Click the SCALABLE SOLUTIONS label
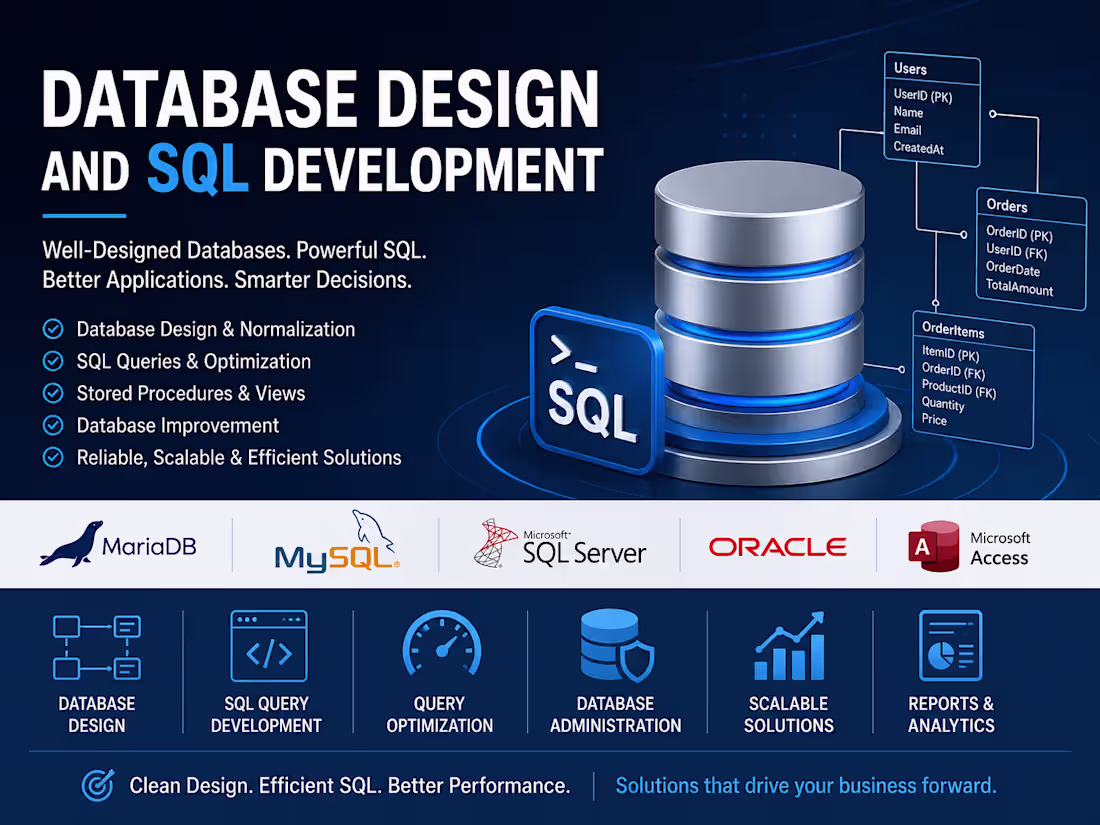The height and width of the screenshot is (825, 1100). (x=789, y=715)
